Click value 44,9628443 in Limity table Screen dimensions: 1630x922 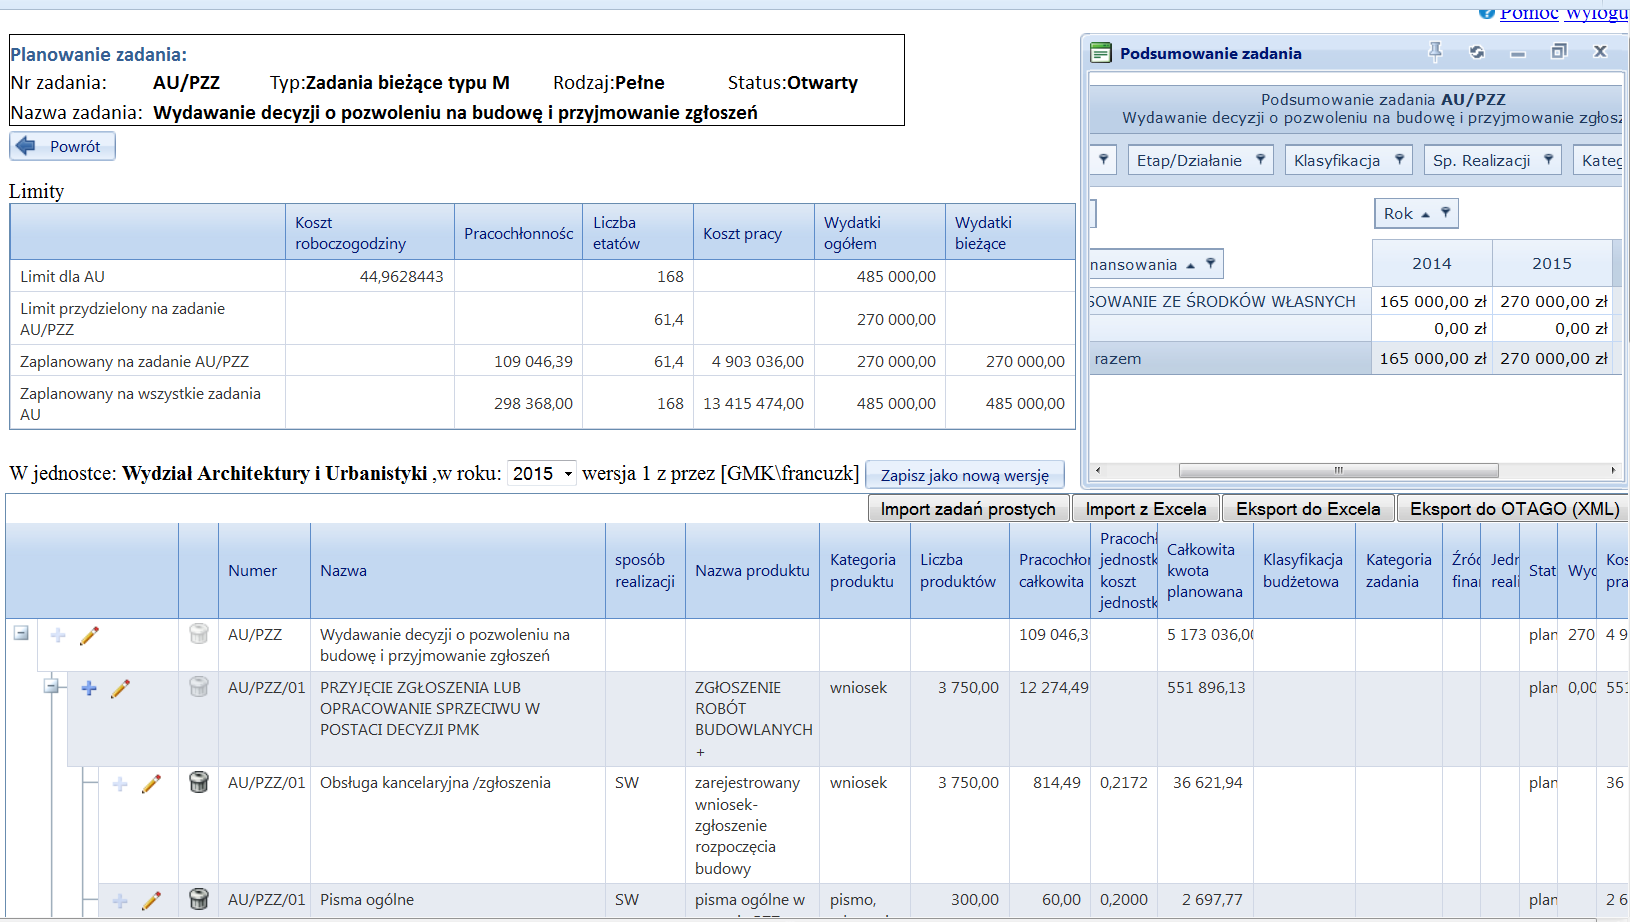[x=401, y=276]
